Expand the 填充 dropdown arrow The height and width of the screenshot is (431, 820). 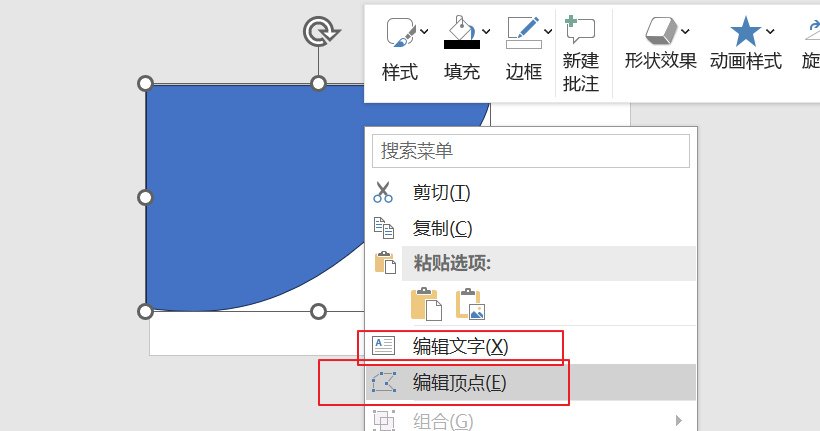(486, 32)
